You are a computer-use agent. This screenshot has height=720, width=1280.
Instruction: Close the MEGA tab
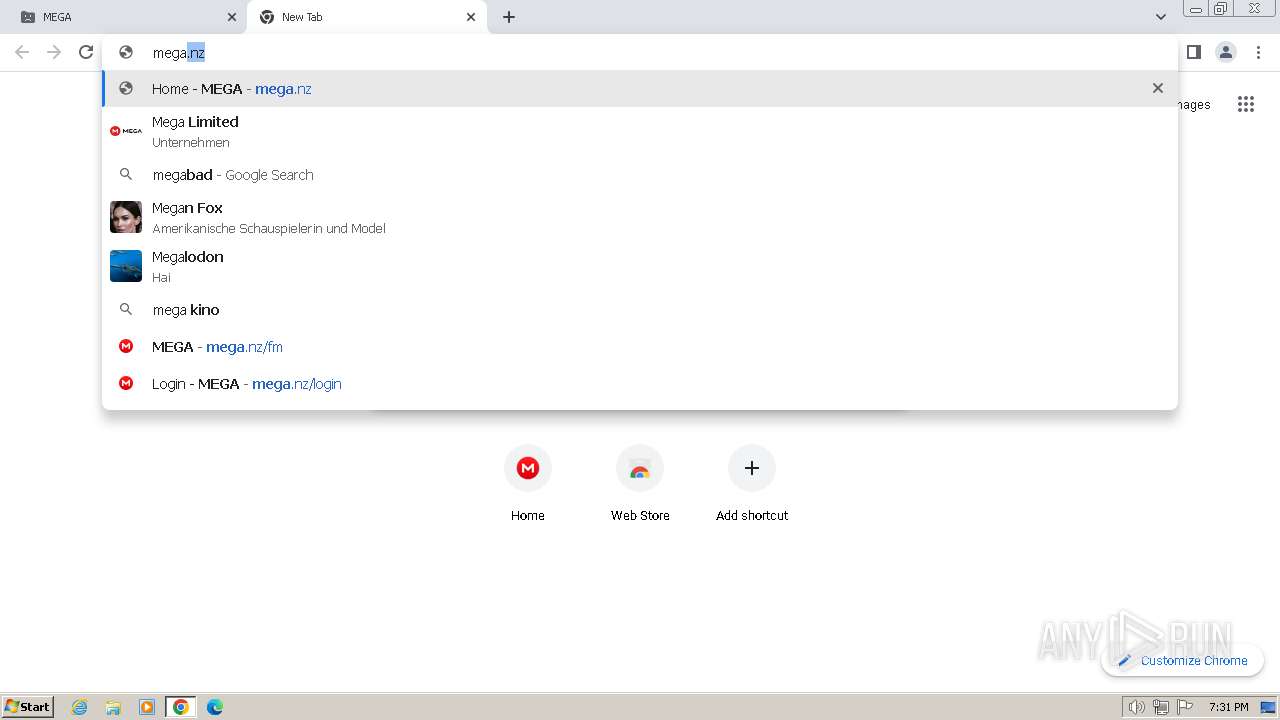click(x=232, y=17)
